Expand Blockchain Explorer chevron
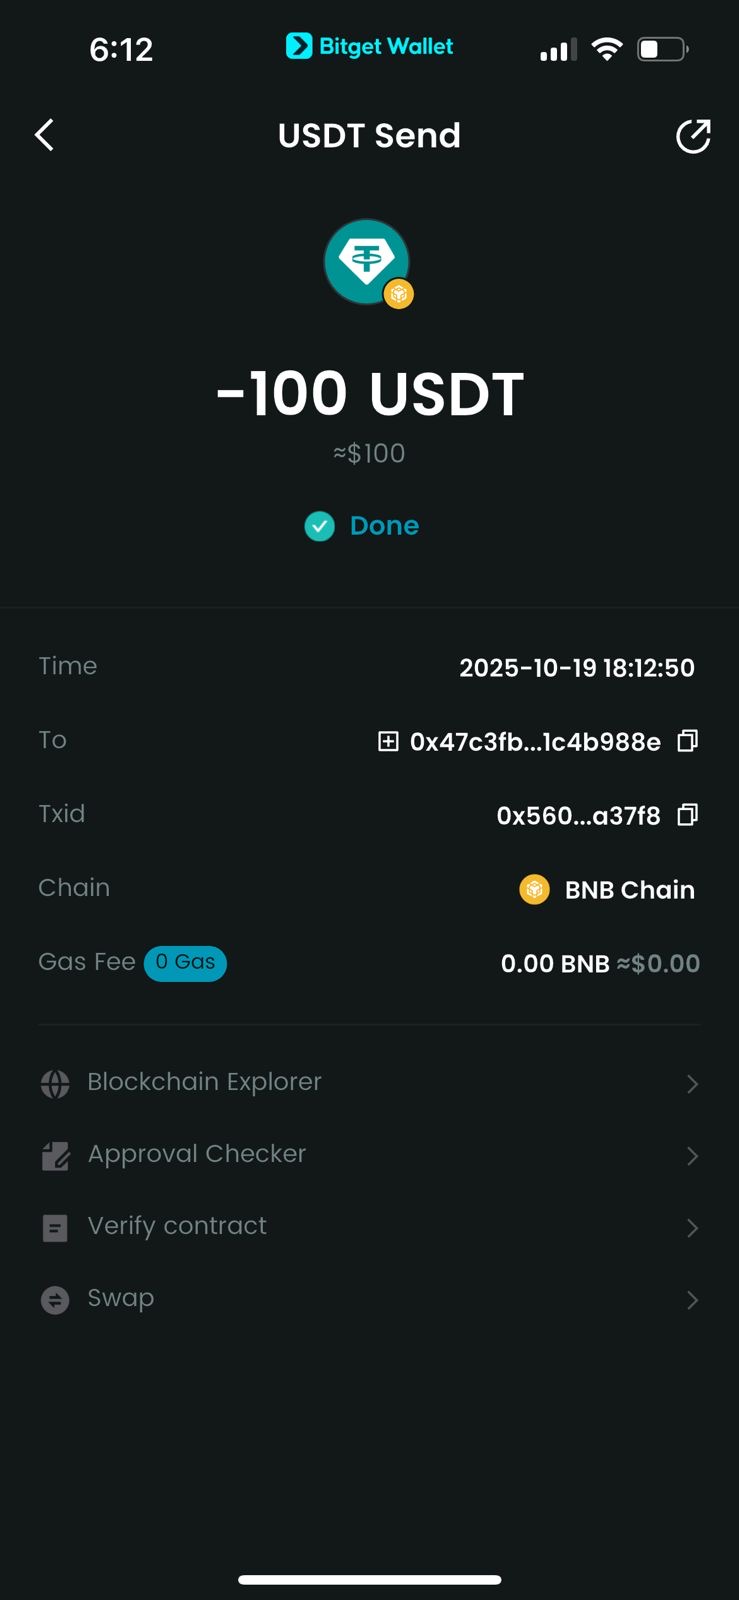739x1600 pixels. coord(692,1084)
